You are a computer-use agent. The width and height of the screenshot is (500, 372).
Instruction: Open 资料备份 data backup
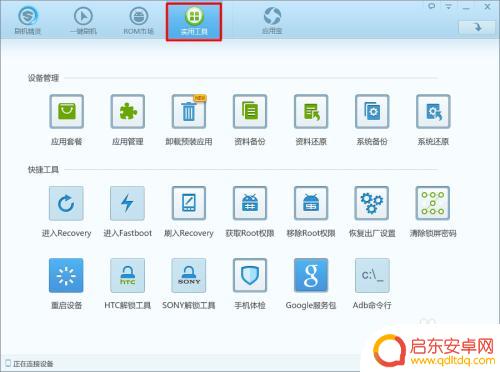coord(250,112)
